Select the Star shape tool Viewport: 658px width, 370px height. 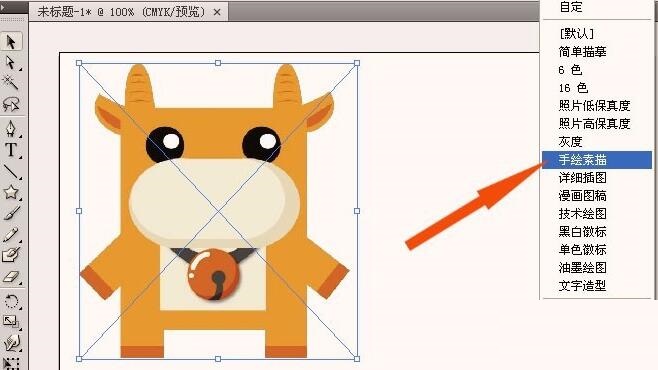(11, 193)
